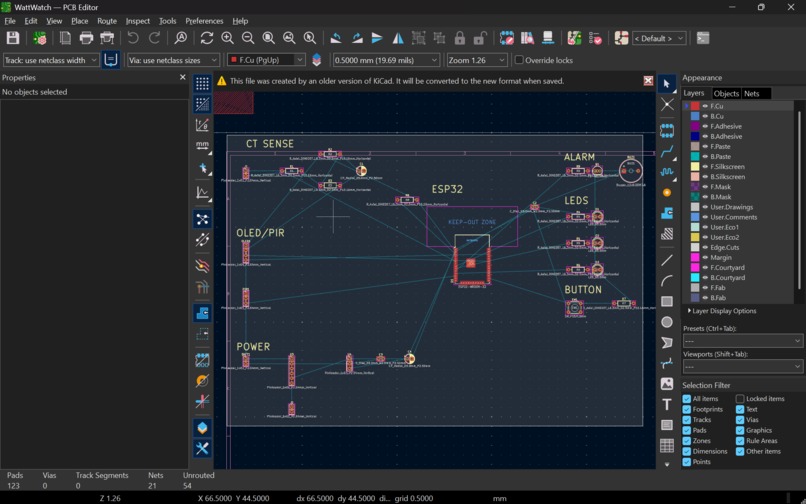Open the Find tool icon
Image resolution: width=806 pixels, height=504 pixels.
[181, 38]
